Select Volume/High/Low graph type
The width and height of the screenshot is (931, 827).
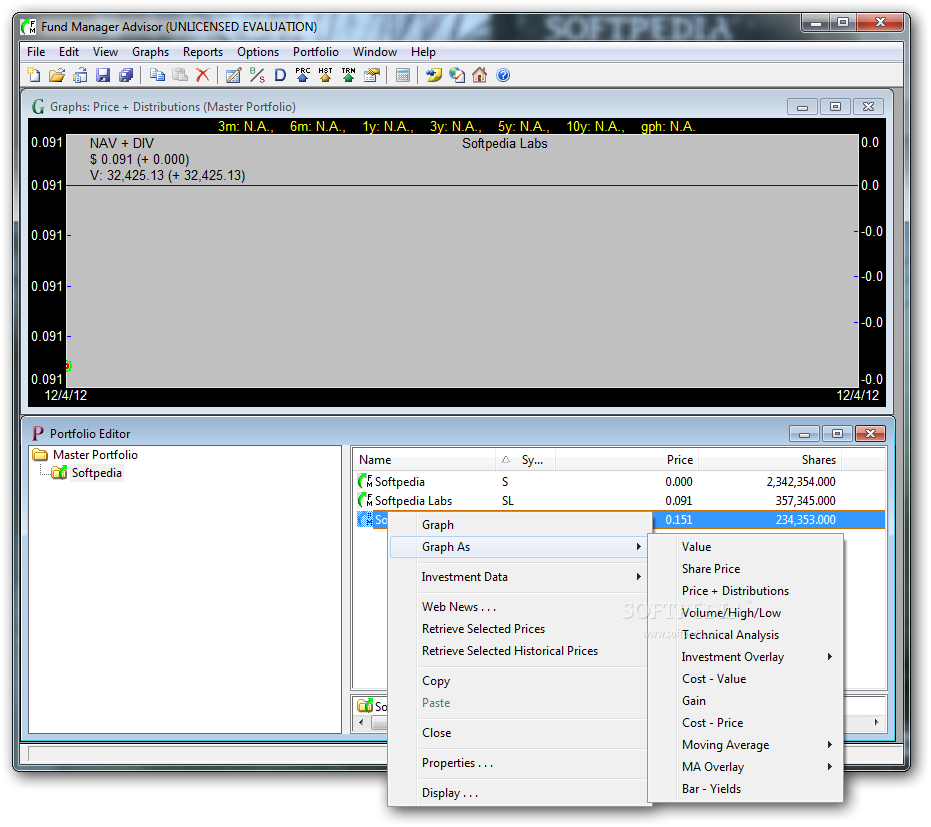pyautogui.click(x=745, y=613)
